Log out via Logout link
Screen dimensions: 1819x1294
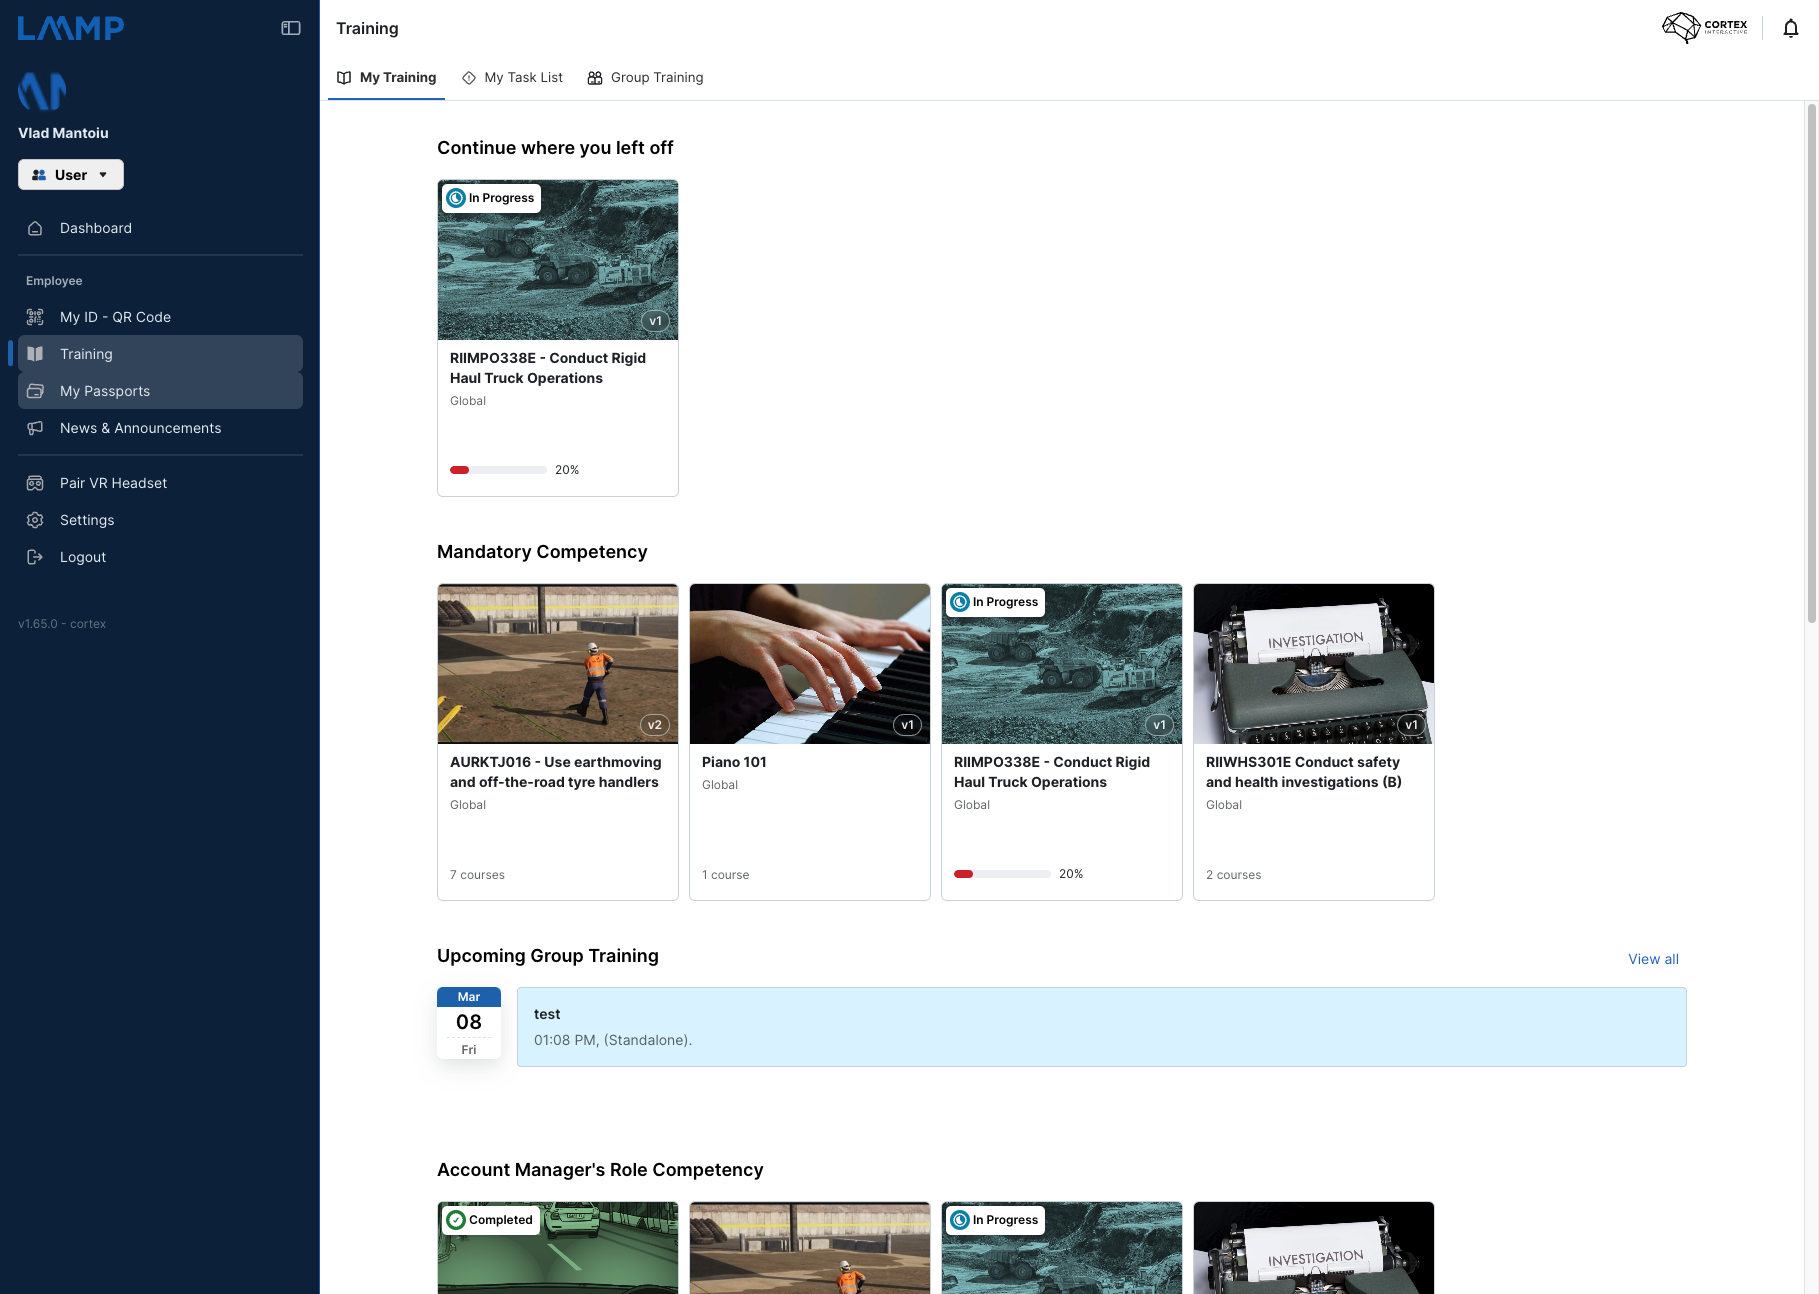click(160, 557)
